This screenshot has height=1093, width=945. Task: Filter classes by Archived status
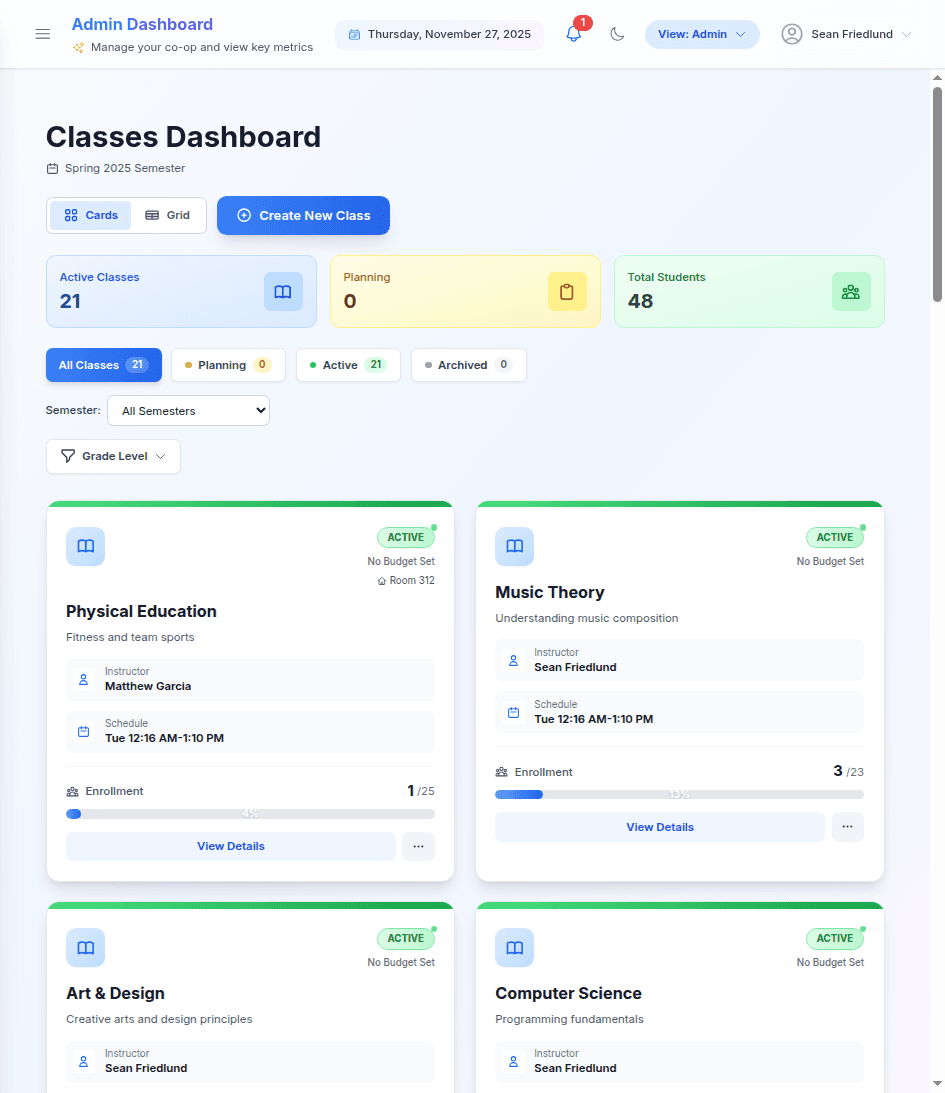[x=468, y=365]
